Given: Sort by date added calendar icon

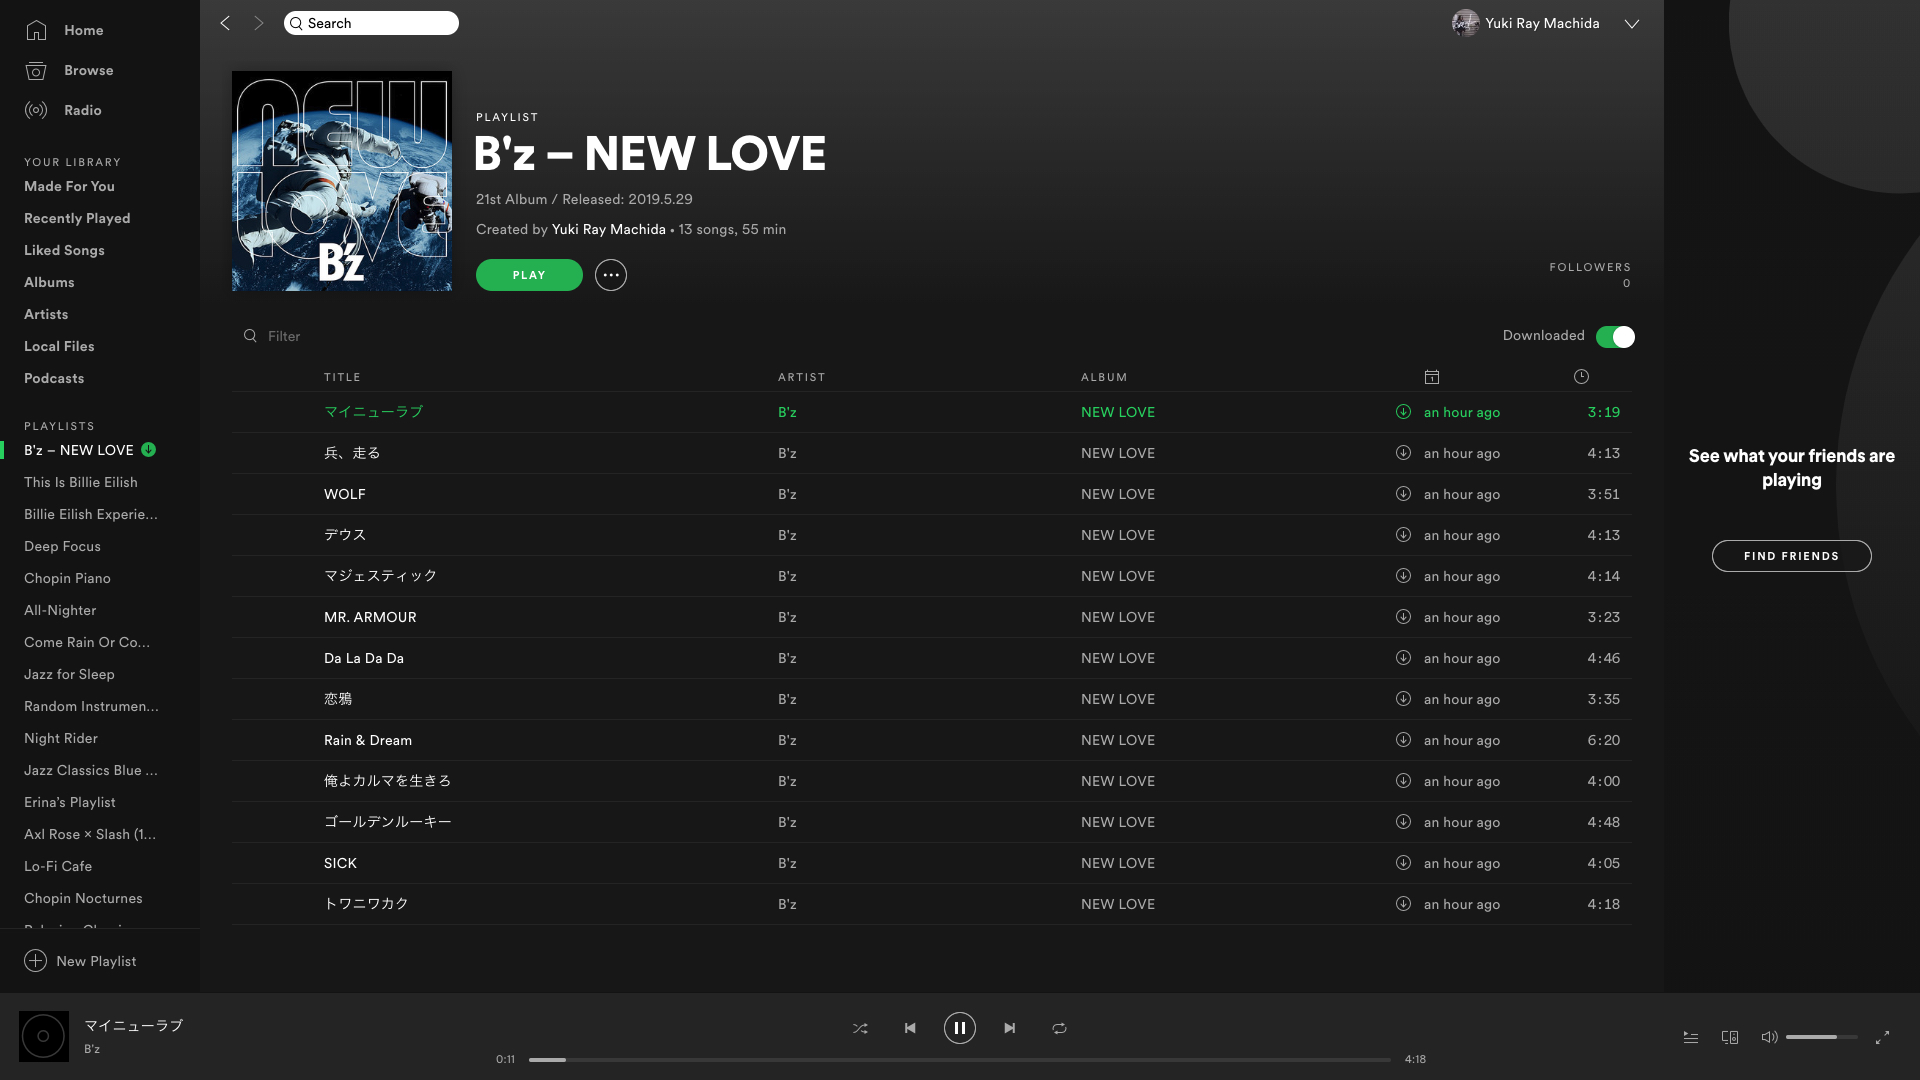Looking at the screenshot, I should (1432, 377).
